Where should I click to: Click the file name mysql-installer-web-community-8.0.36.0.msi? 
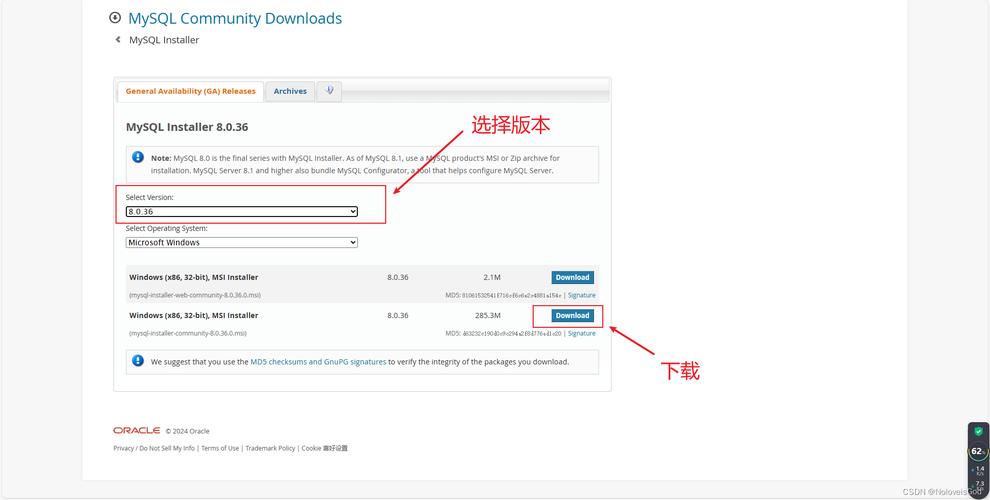tap(195, 295)
